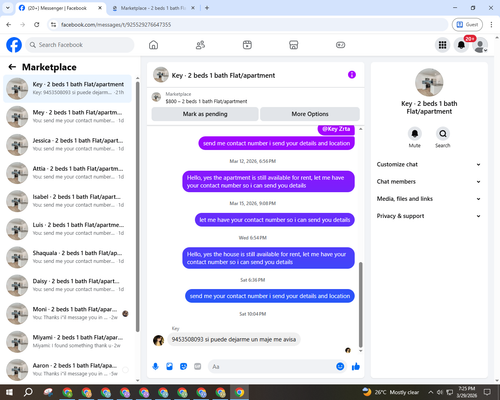Open the Jessica conversation in the list
This screenshot has width=500, height=400.
(x=67, y=145)
